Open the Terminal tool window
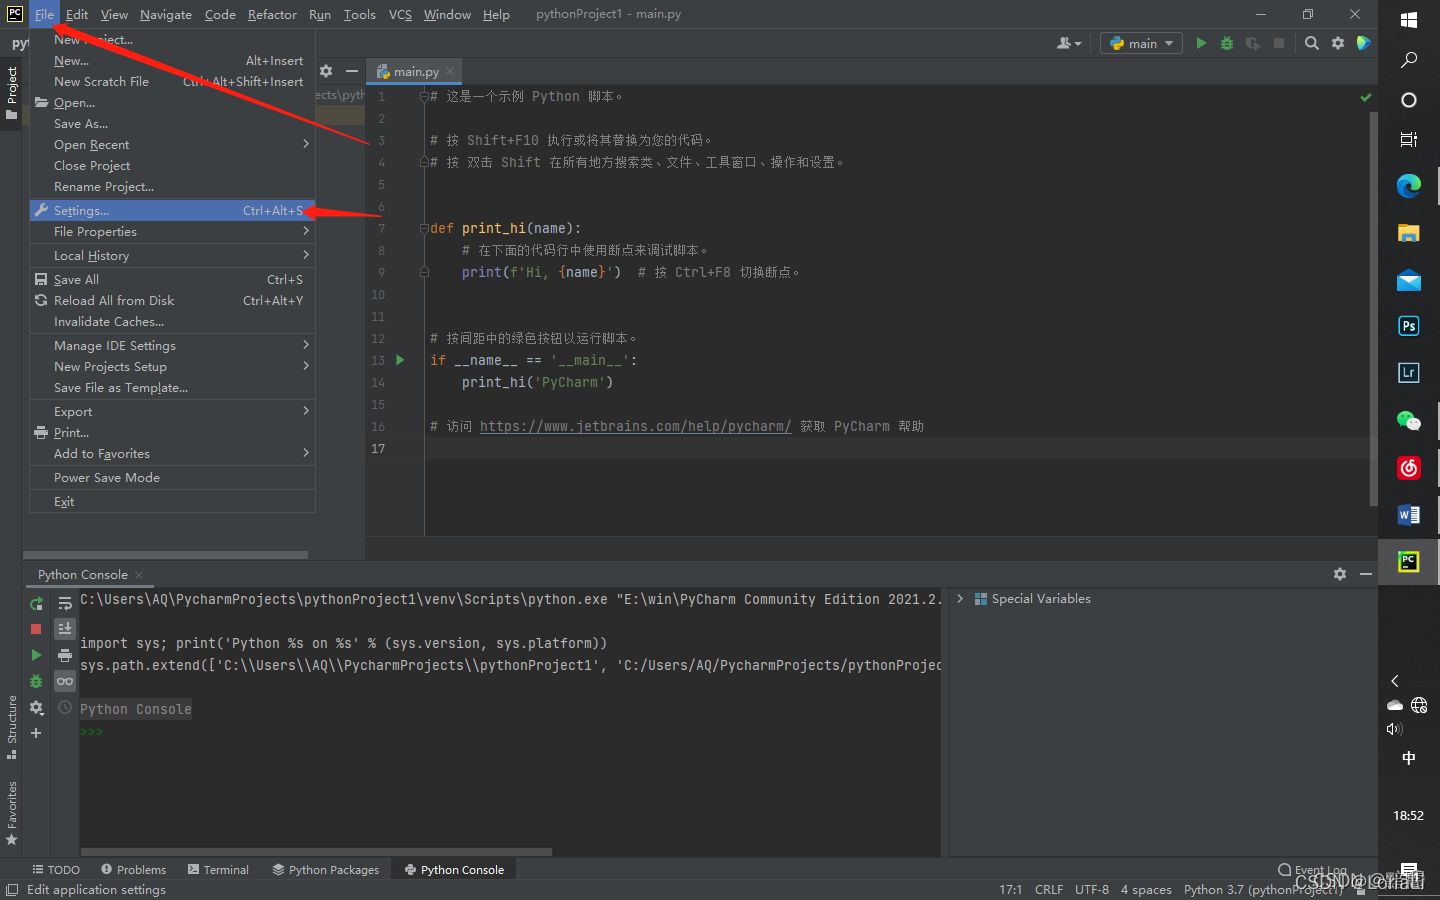The height and width of the screenshot is (900, 1440). point(218,870)
